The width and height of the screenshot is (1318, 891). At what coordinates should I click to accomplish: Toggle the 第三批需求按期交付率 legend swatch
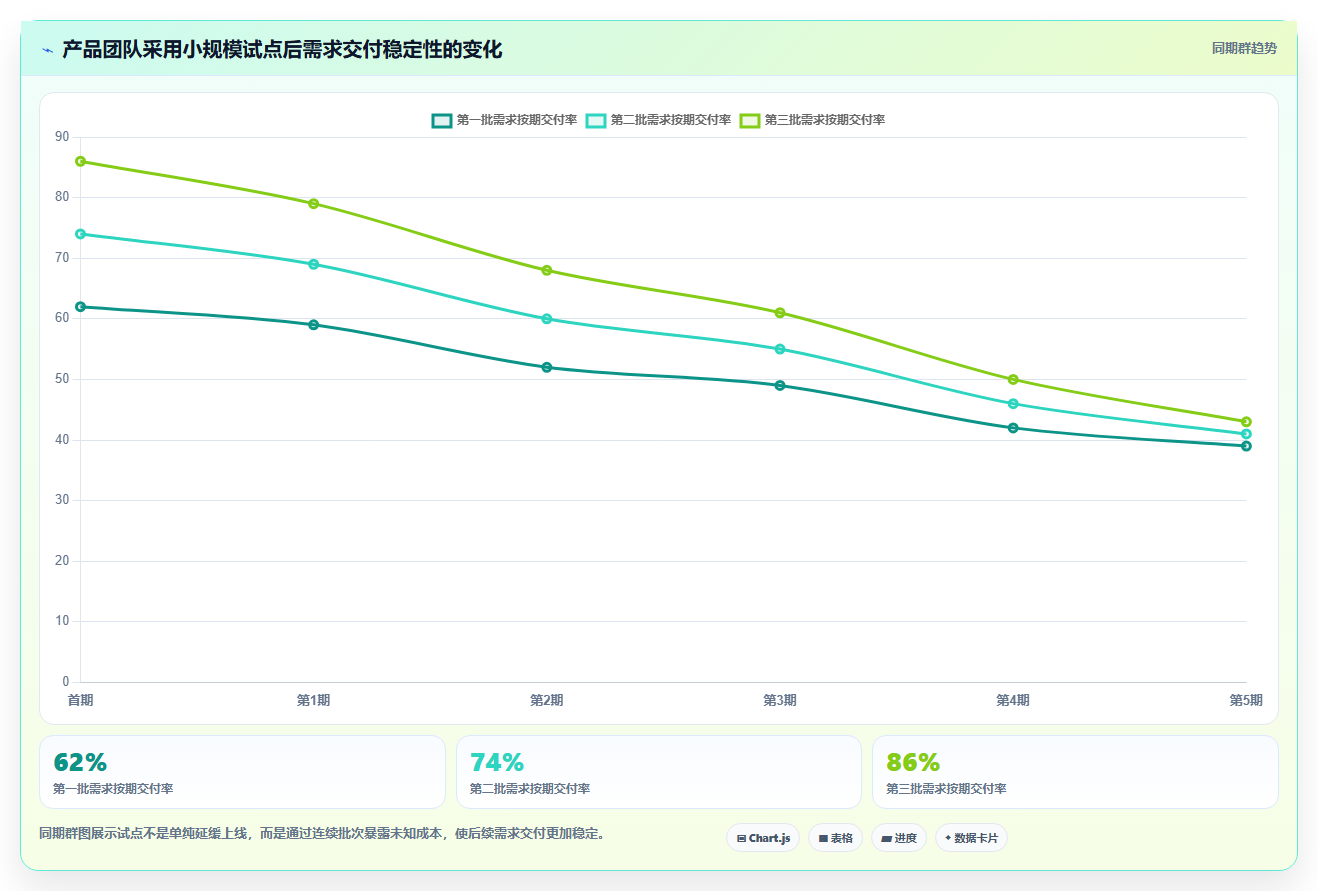pos(750,120)
